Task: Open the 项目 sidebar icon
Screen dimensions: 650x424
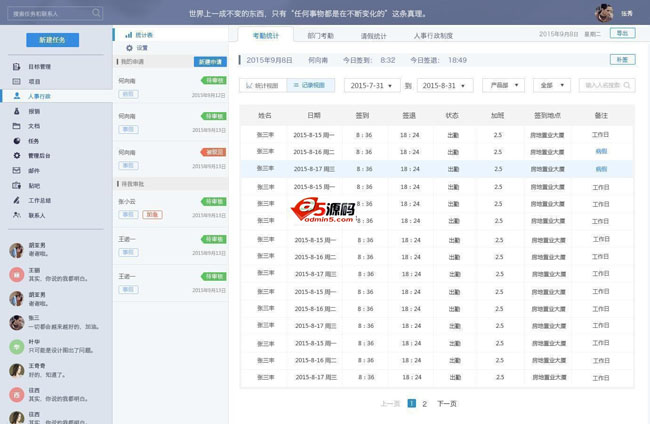Action: pos(16,81)
